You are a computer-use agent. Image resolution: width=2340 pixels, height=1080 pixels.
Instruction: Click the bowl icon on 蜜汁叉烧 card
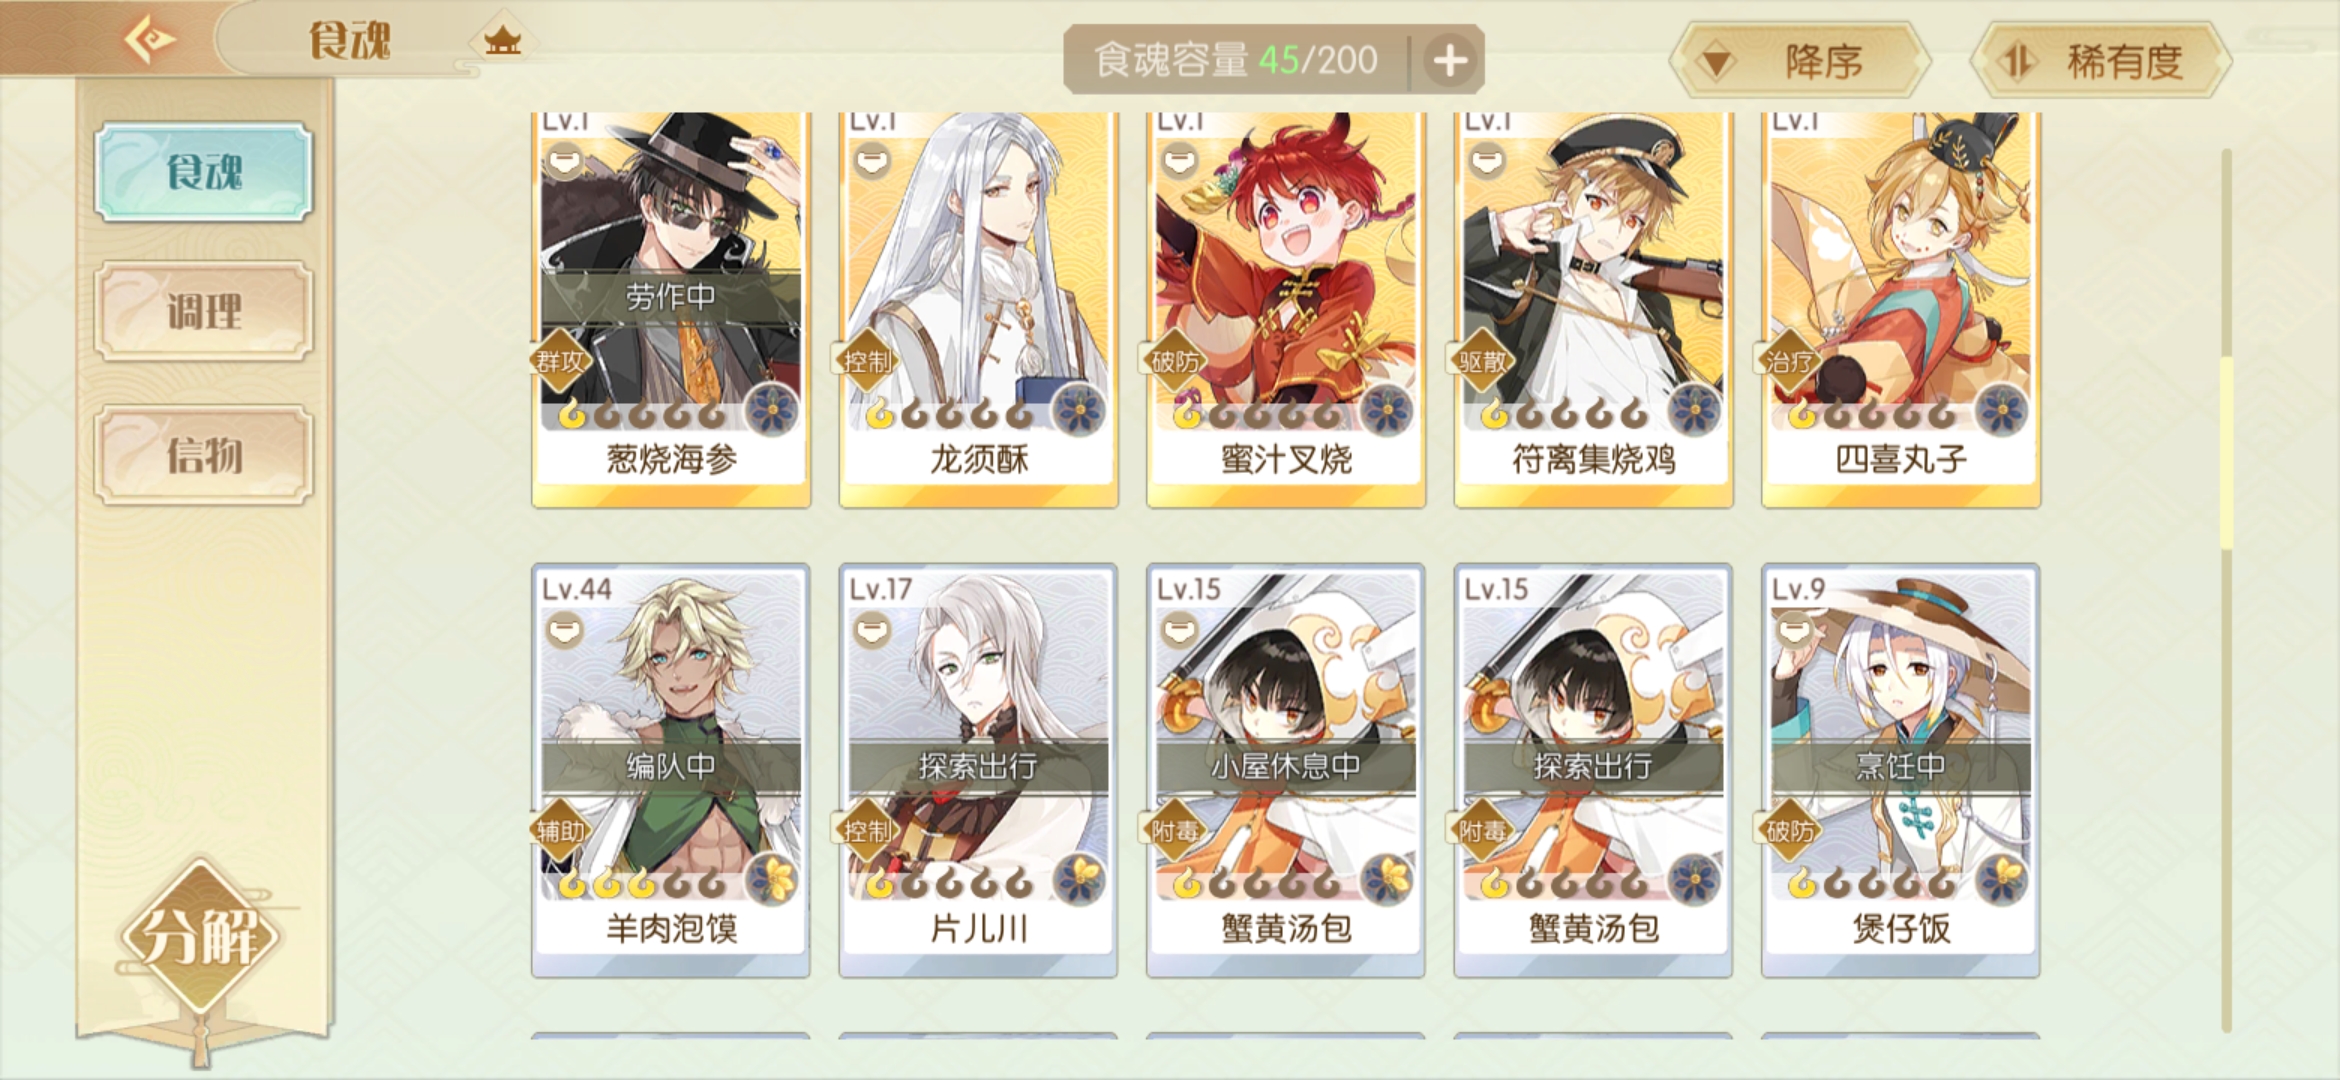(x=1180, y=160)
